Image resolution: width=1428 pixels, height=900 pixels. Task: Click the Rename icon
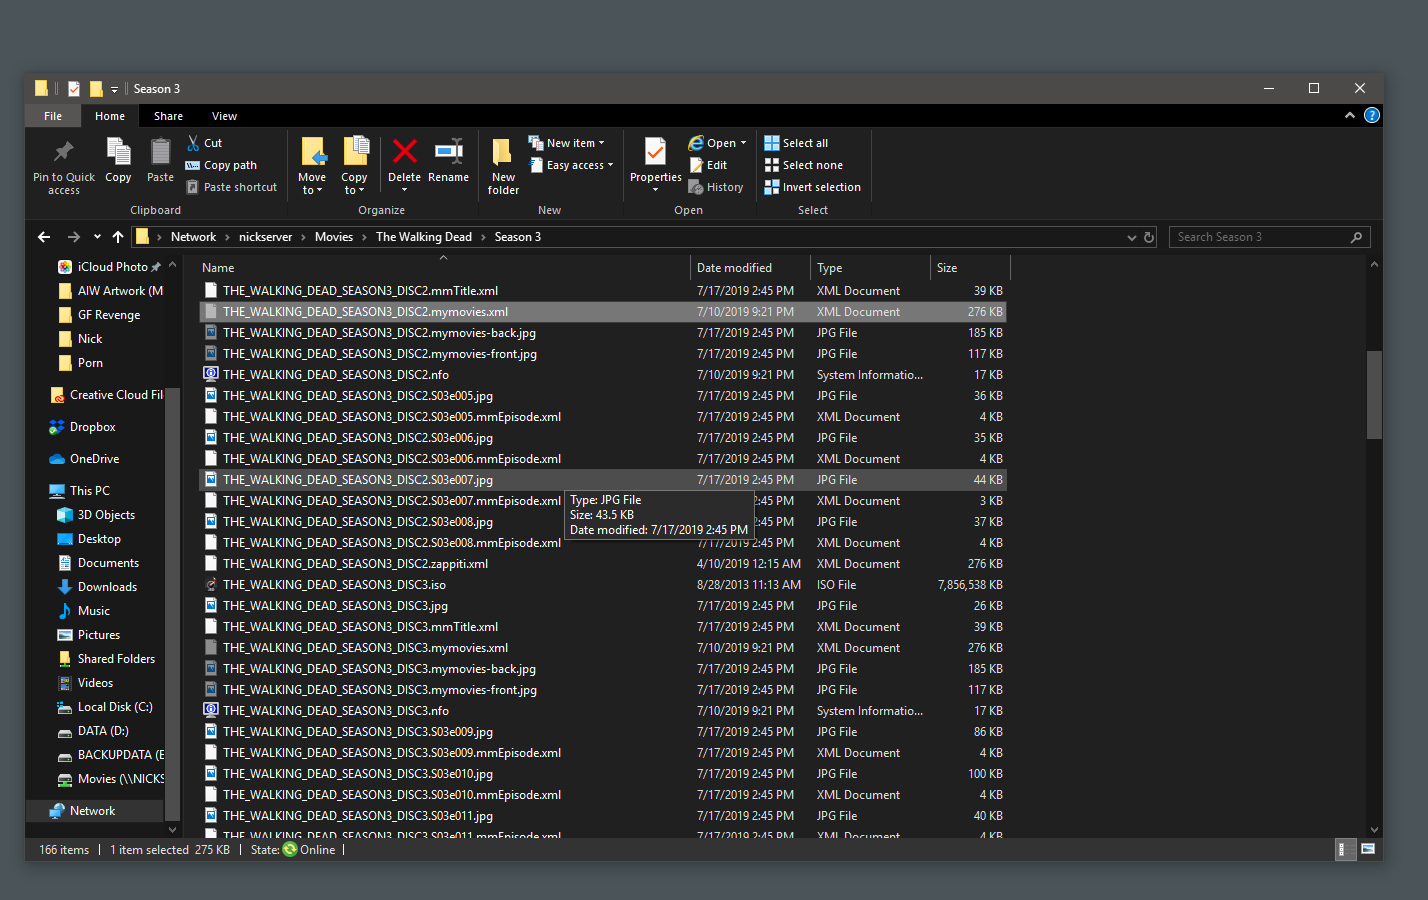tap(449, 151)
